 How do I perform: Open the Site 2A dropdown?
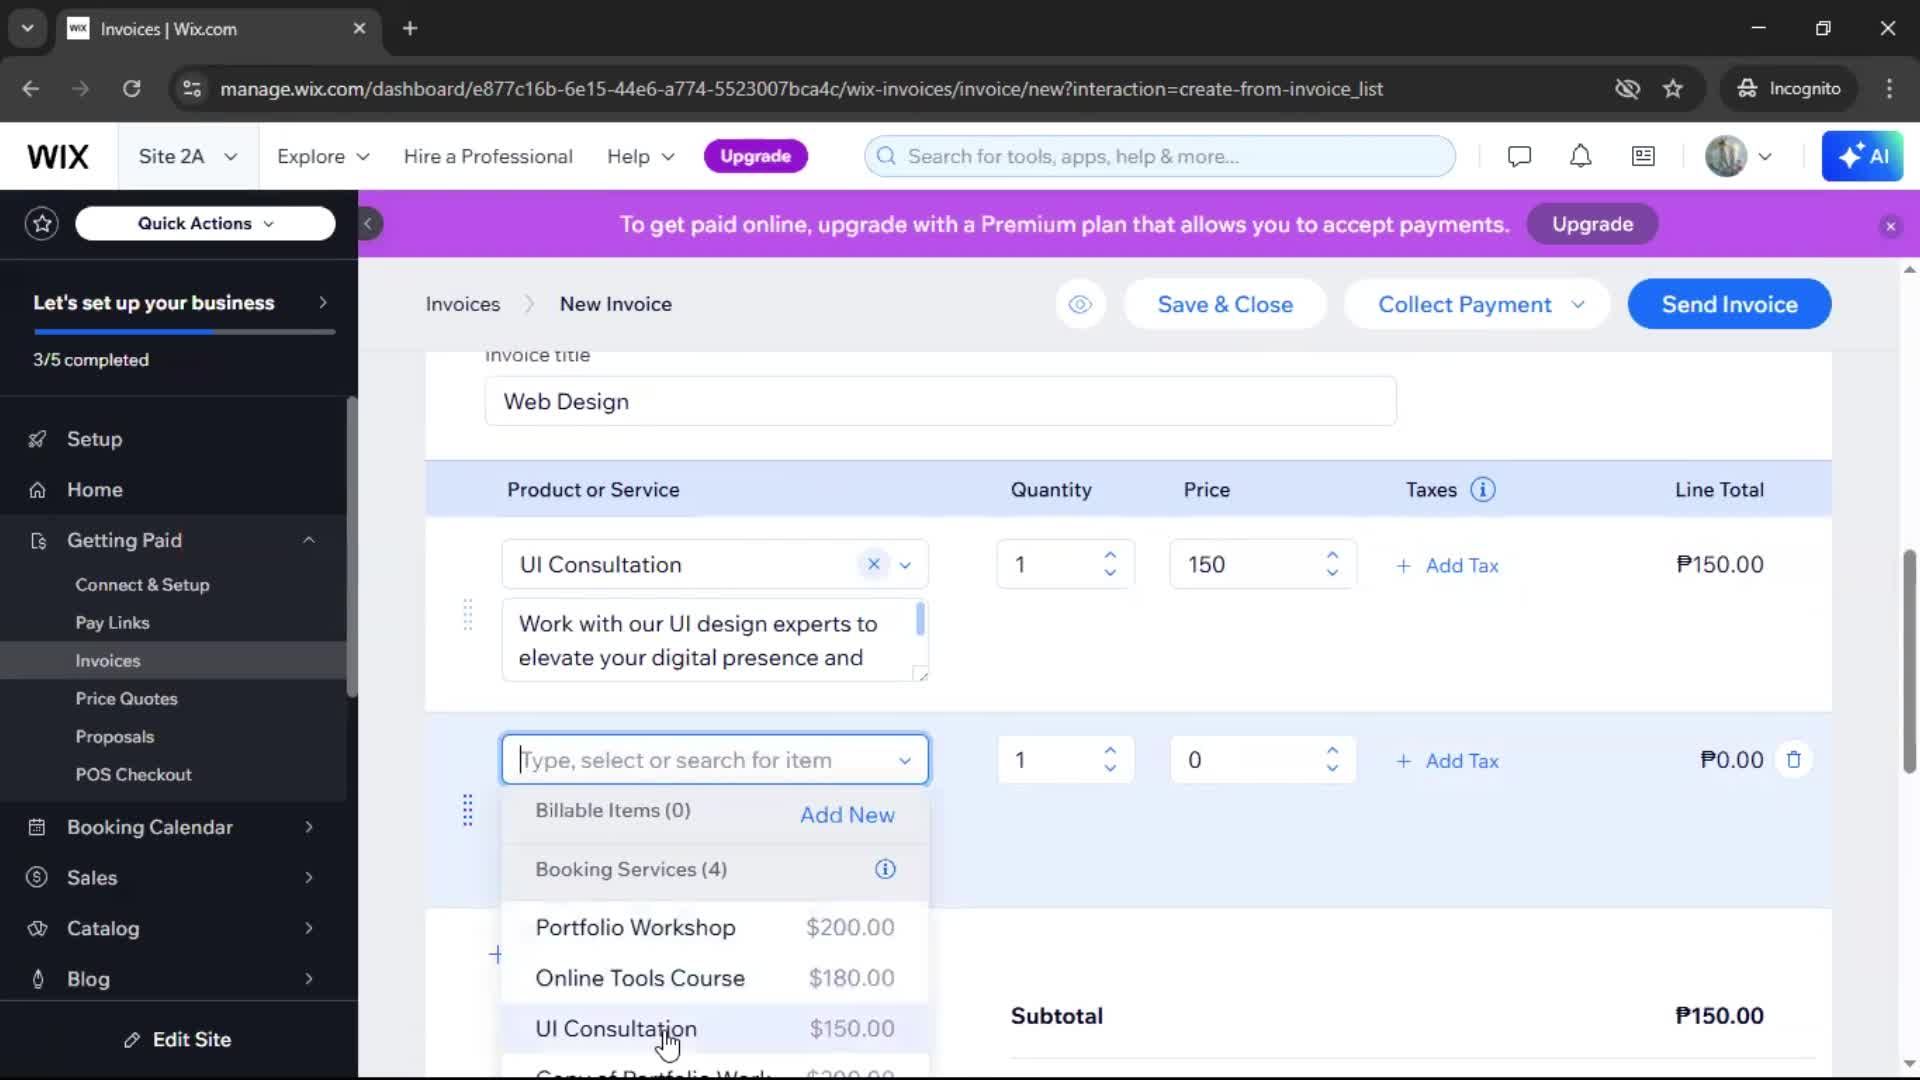[188, 156]
